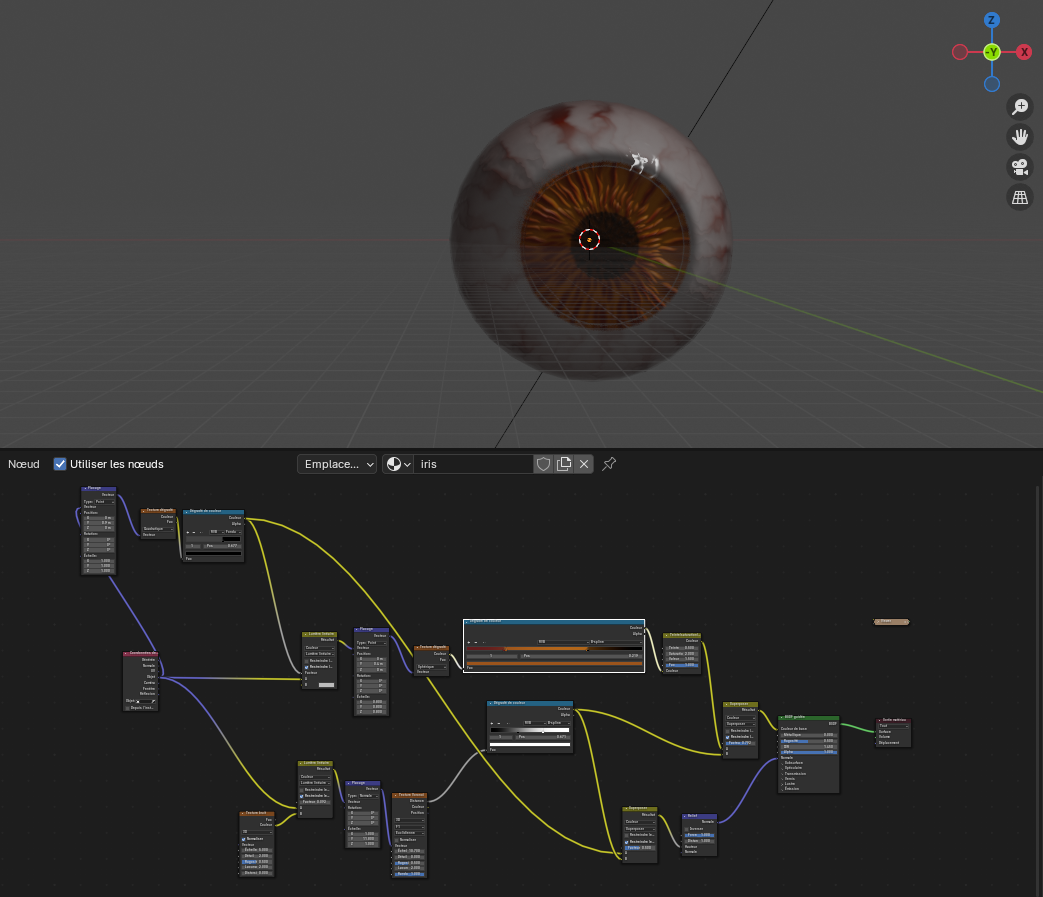Click the BSDF guidée node header
This screenshot has width=1043, height=897.
coord(808,716)
